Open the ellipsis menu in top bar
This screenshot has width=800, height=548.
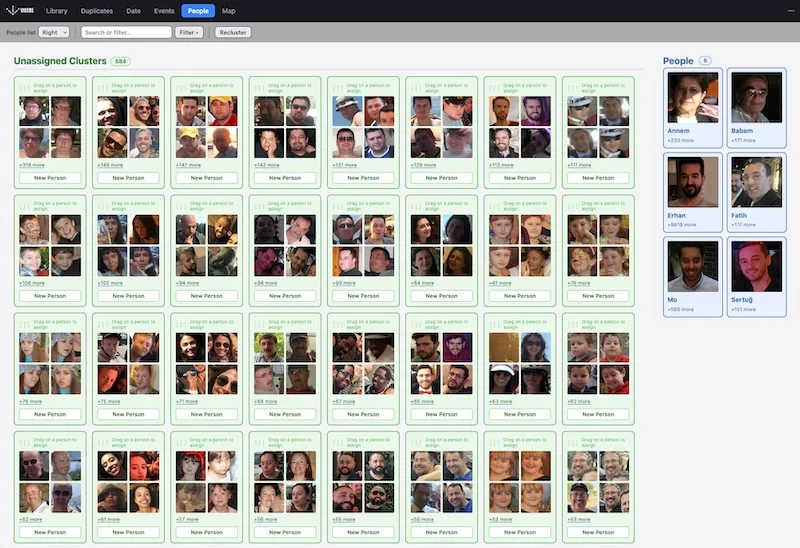[790, 11]
